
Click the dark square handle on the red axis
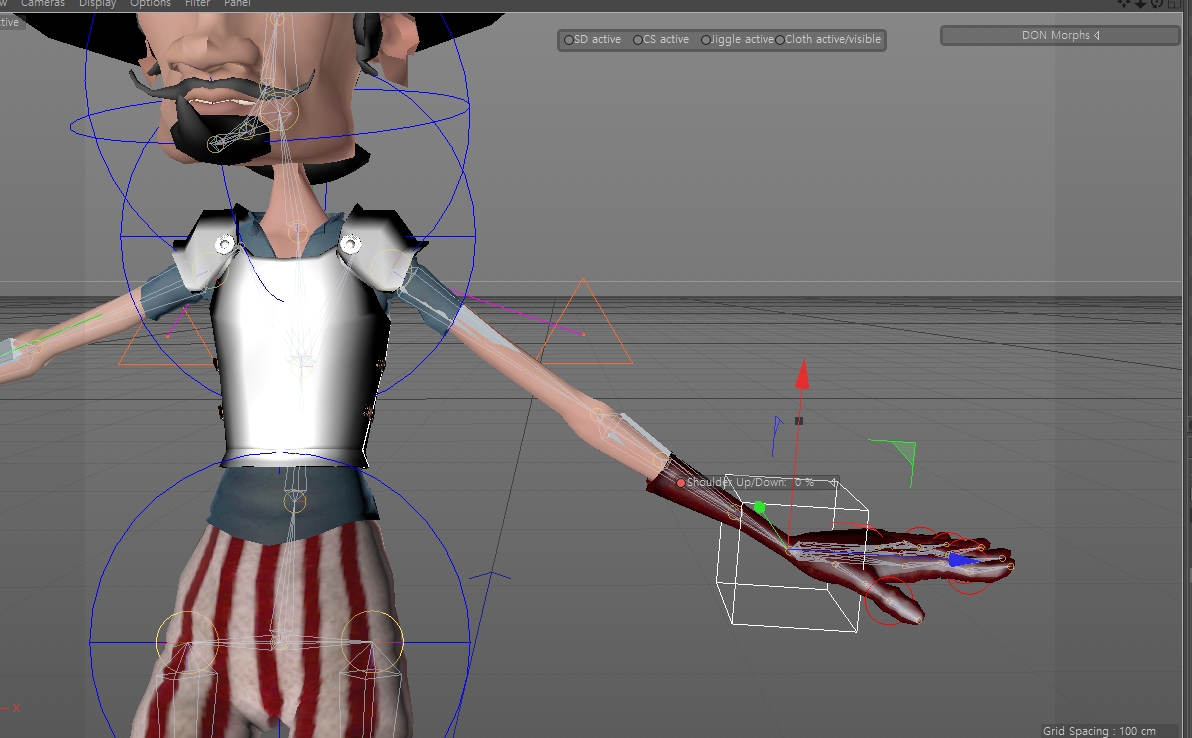tap(798, 421)
